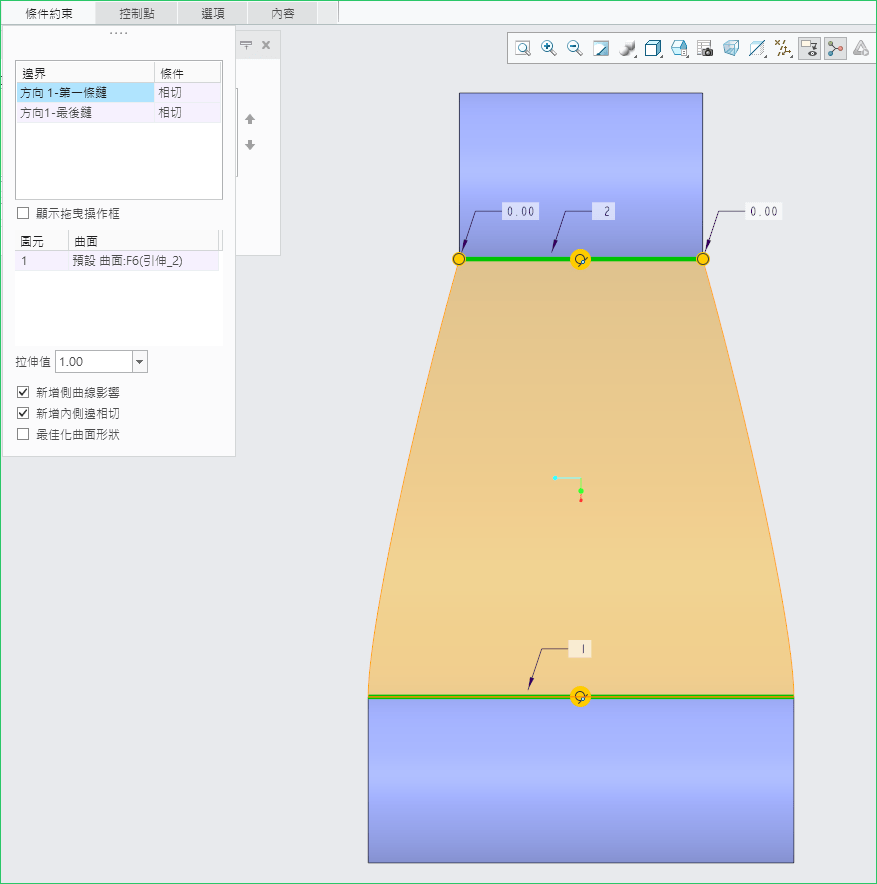Toggle the Perspective View icon
This screenshot has height=884, width=877.
[x=731, y=48]
